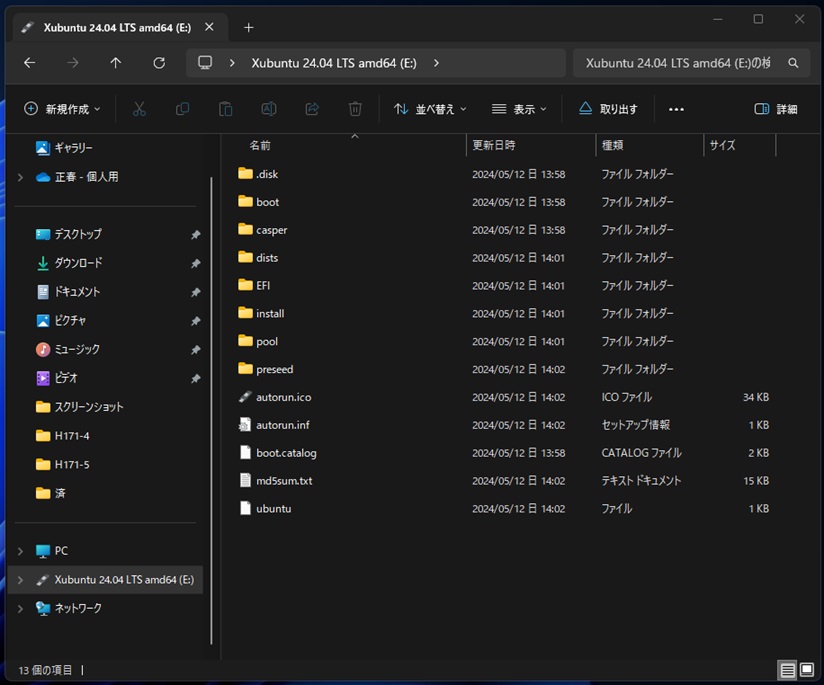
Task: Open the H171-4 folder in sidebar
Action: (x=62, y=436)
